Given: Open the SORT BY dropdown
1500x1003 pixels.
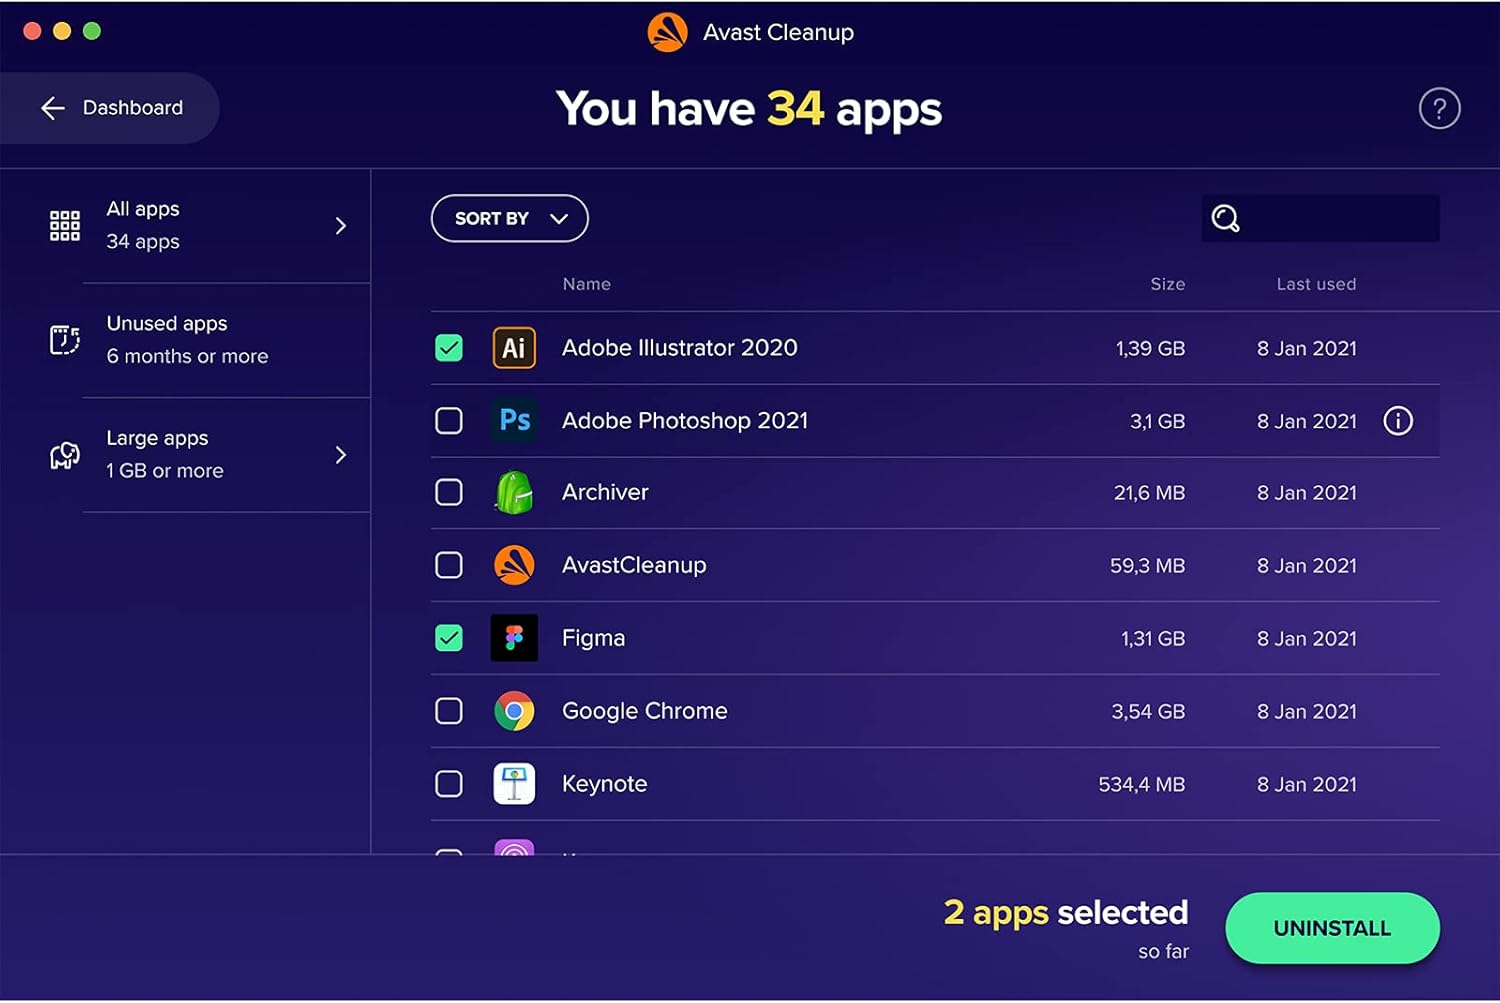Looking at the screenshot, I should pyautogui.click(x=510, y=218).
